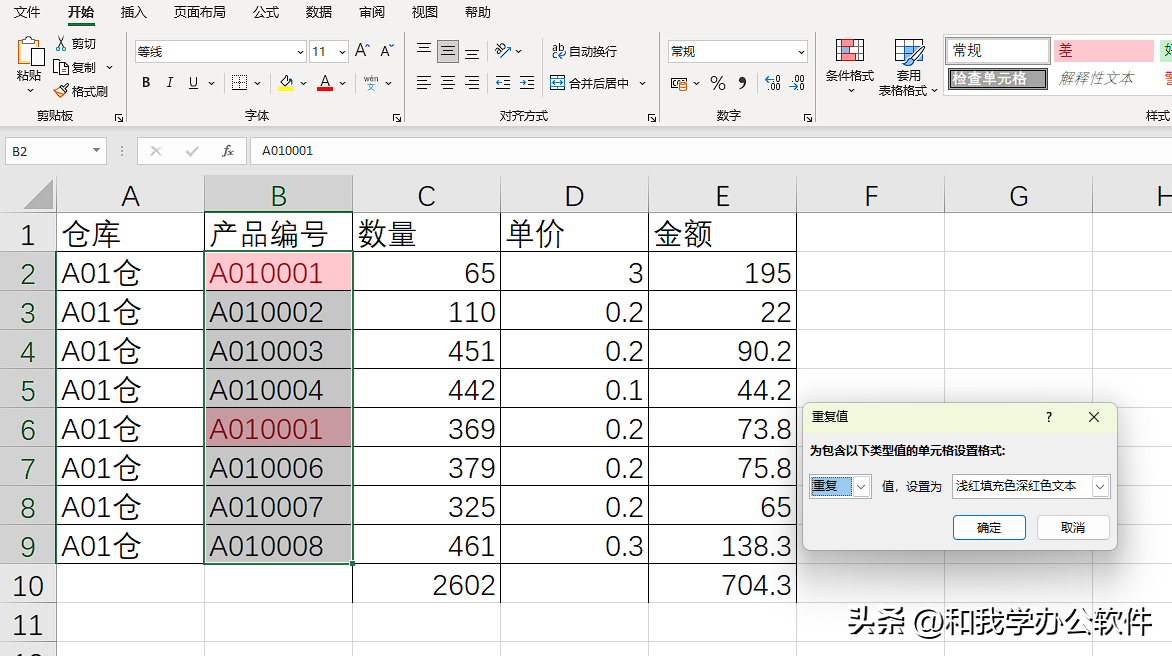Click the text orientation icon
The image size is (1172, 656).
click(x=503, y=51)
